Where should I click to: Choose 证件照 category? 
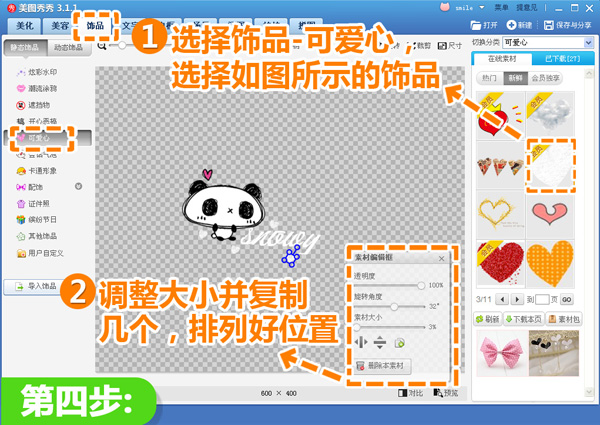pos(33,204)
